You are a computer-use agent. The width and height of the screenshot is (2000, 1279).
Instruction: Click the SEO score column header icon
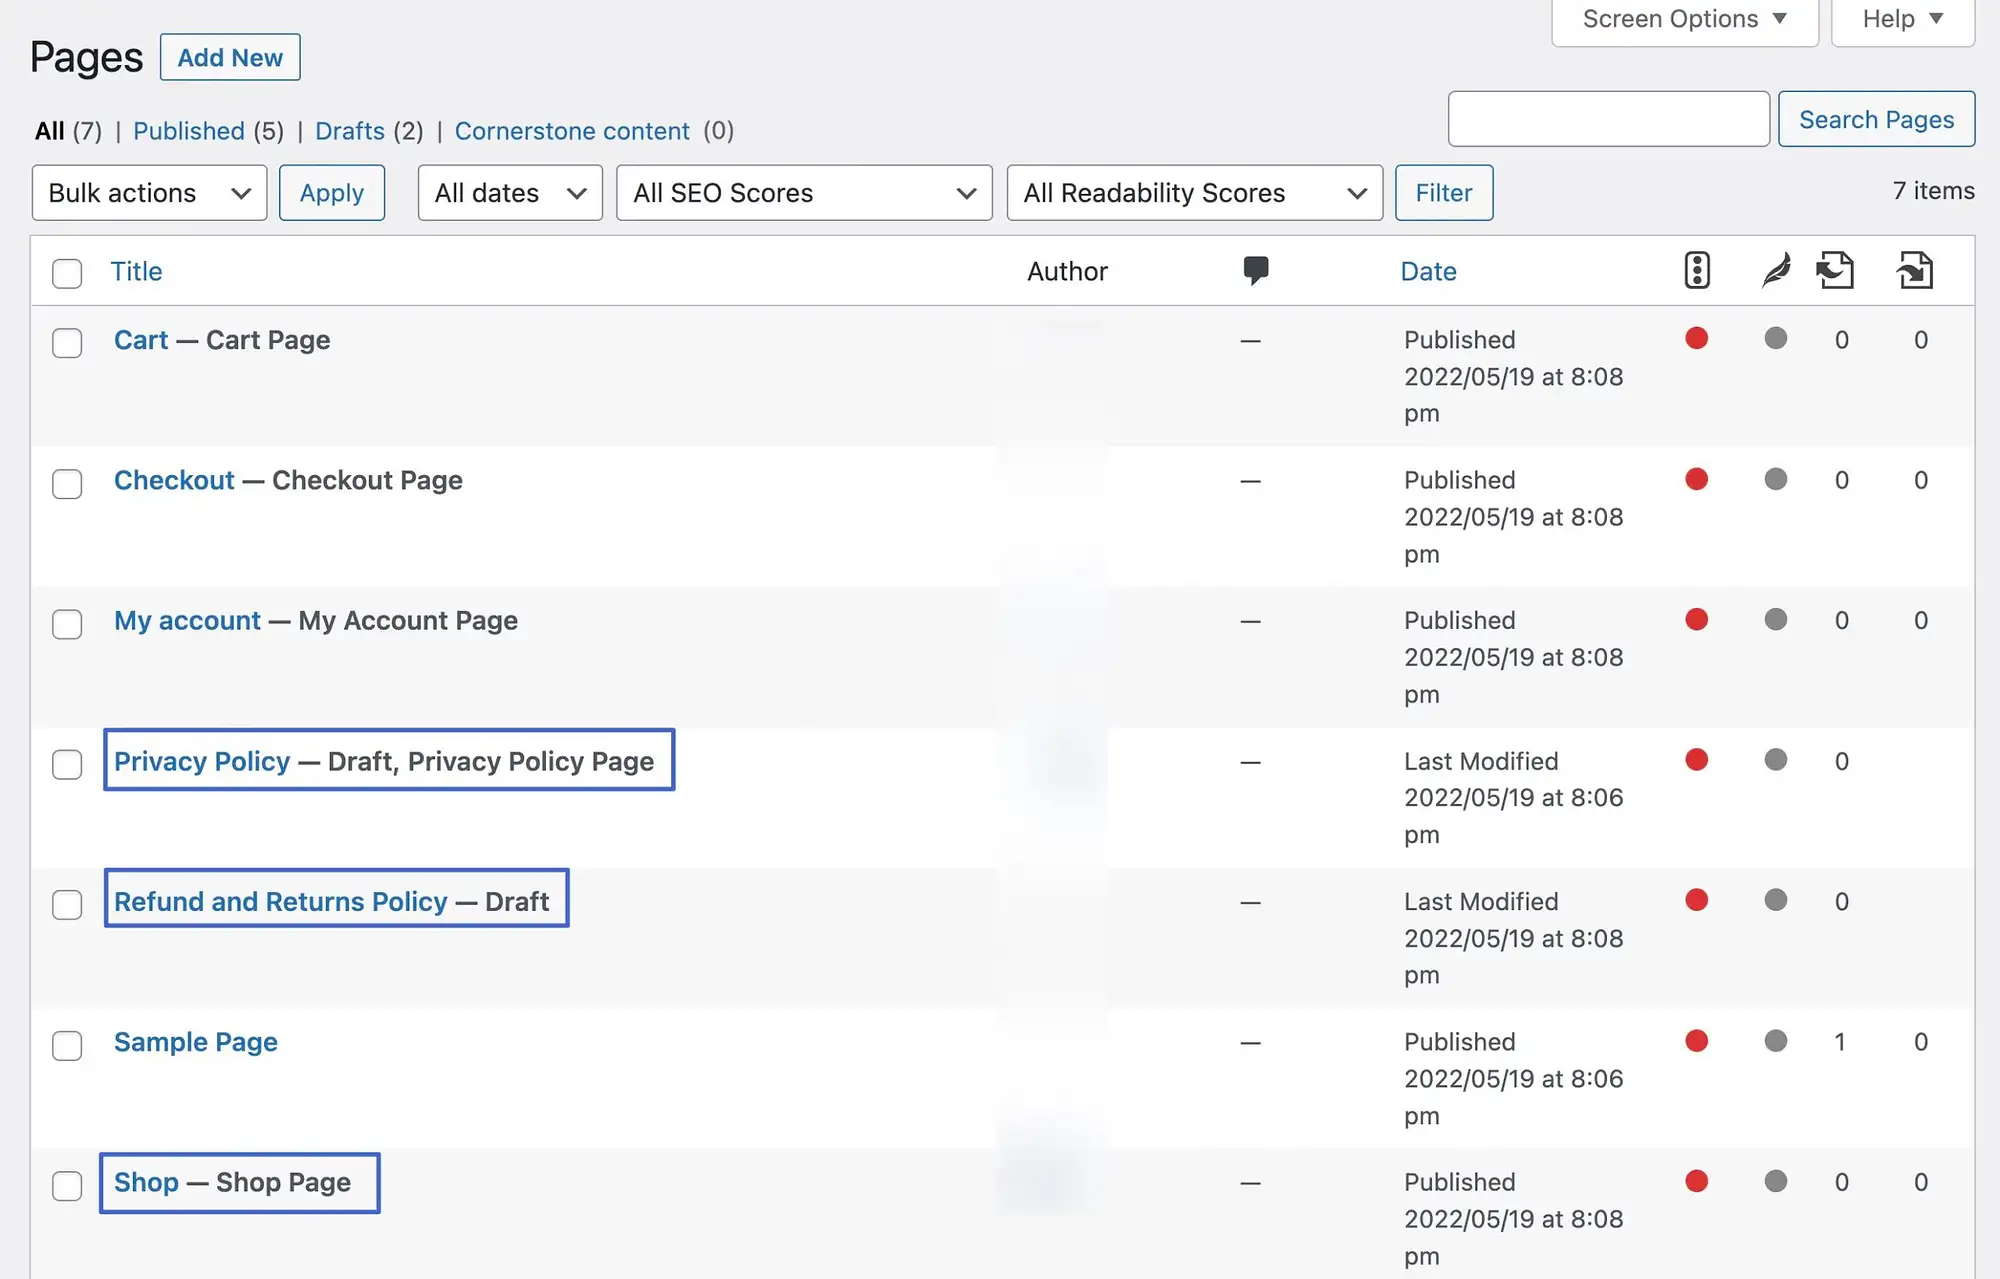[1697, 270]
